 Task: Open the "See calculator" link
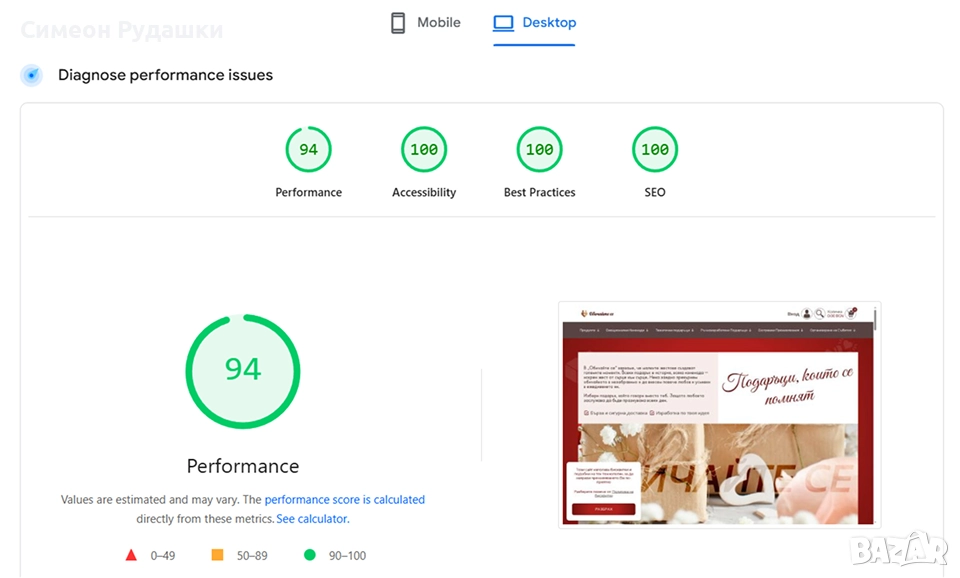[x=312, y=519]
